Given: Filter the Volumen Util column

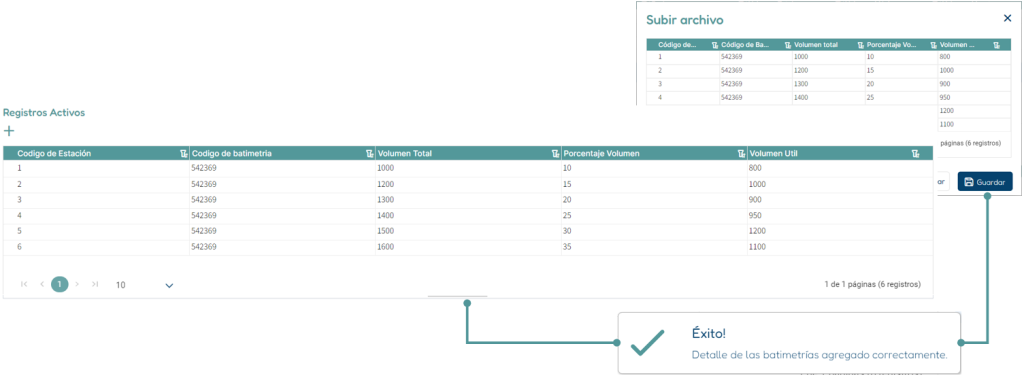Looking at the screenshot, I should tap(916, 153).
